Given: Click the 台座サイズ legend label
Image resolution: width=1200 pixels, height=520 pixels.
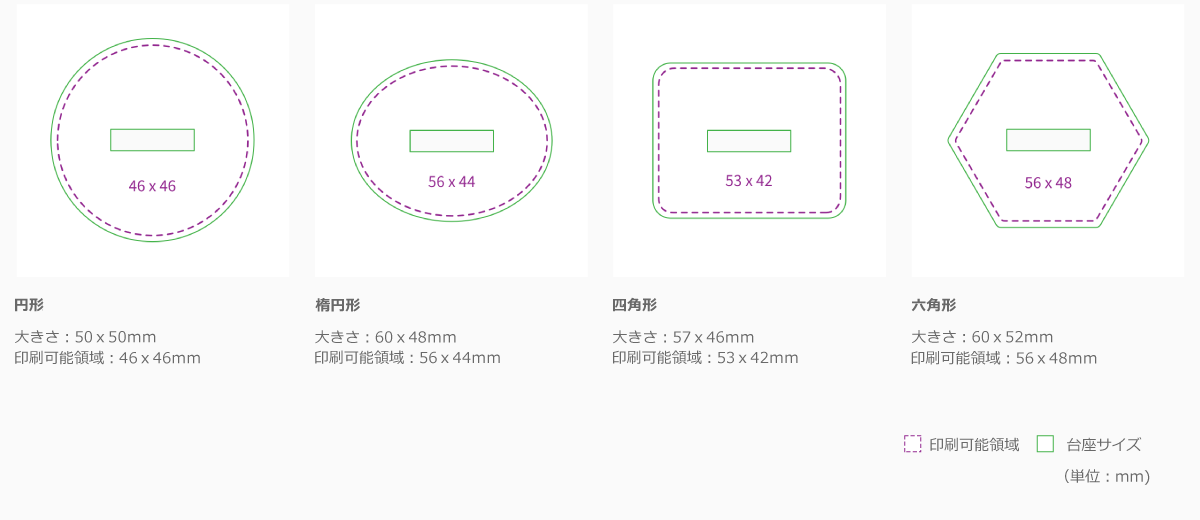Looking at the screenshot, I should 1103,445.
